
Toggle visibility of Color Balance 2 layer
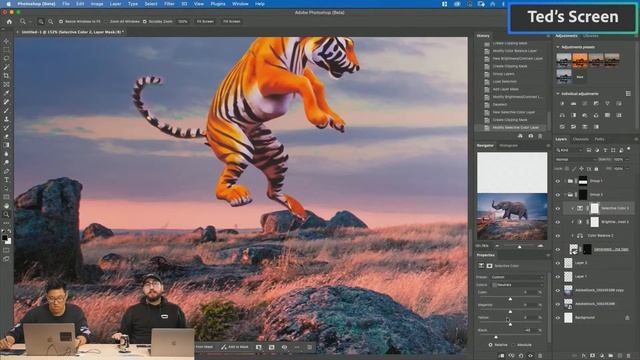click(x=558, y=236)
